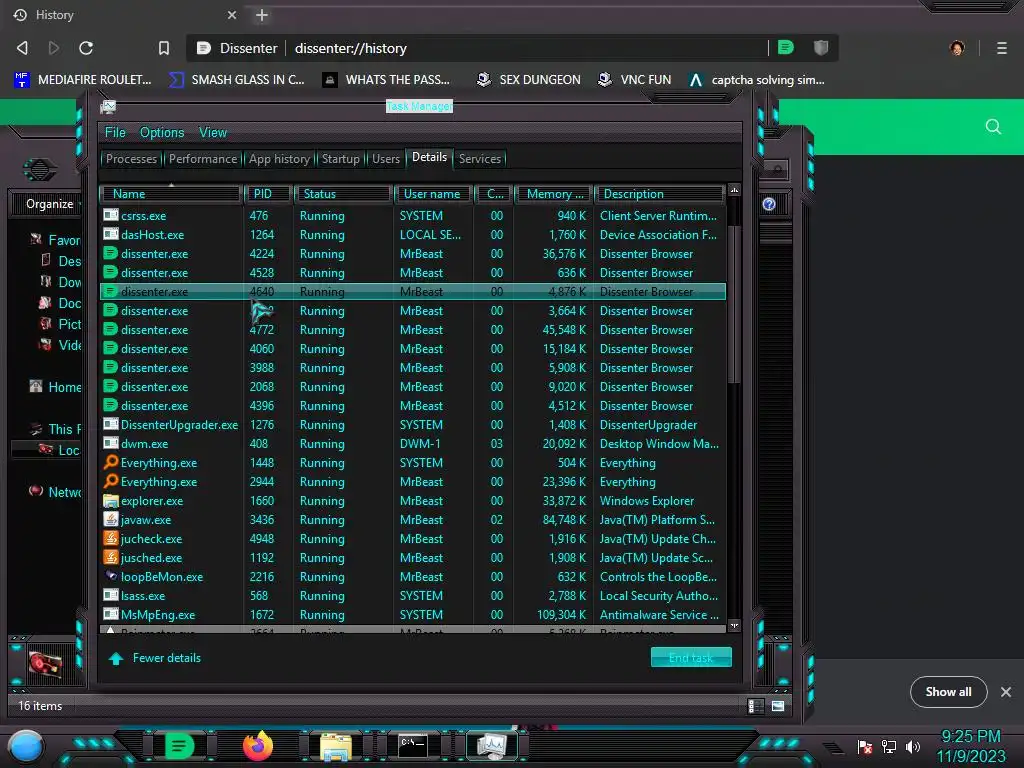Viewport: 1024px width, 768px height.
Task: Open the shield icon in address bar
Action: click(x=821, y=47)
